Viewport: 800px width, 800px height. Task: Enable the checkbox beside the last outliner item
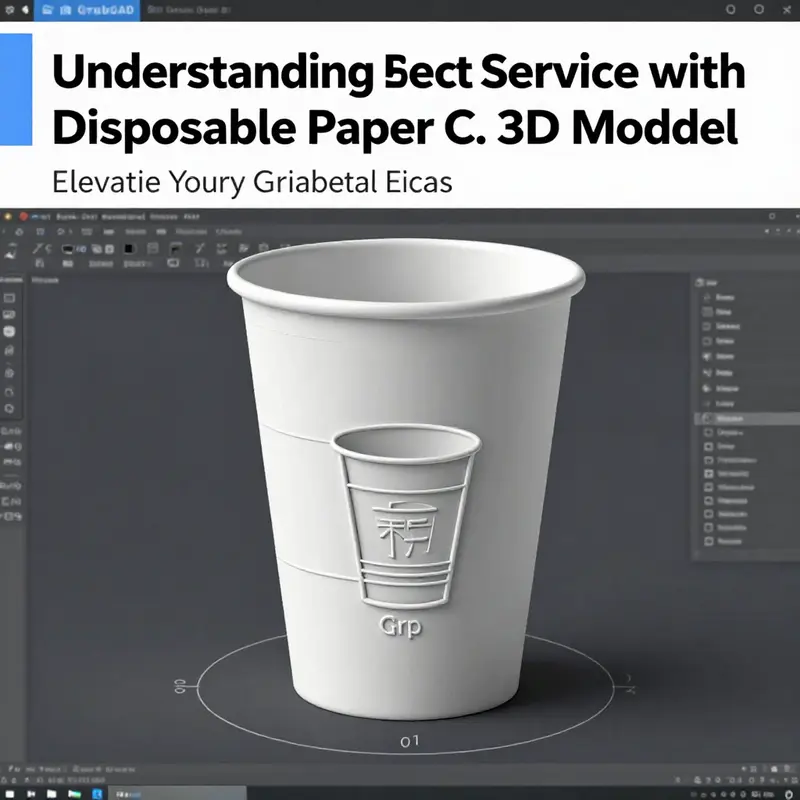(708, 540)
